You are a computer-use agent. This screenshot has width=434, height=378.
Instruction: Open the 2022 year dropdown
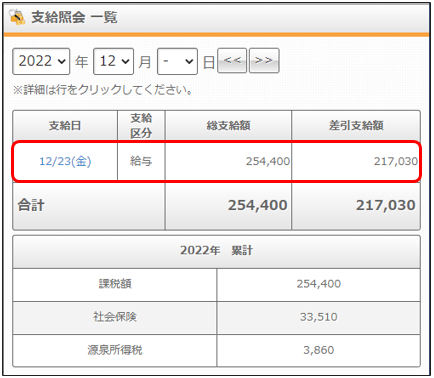[x=41, y=61]
